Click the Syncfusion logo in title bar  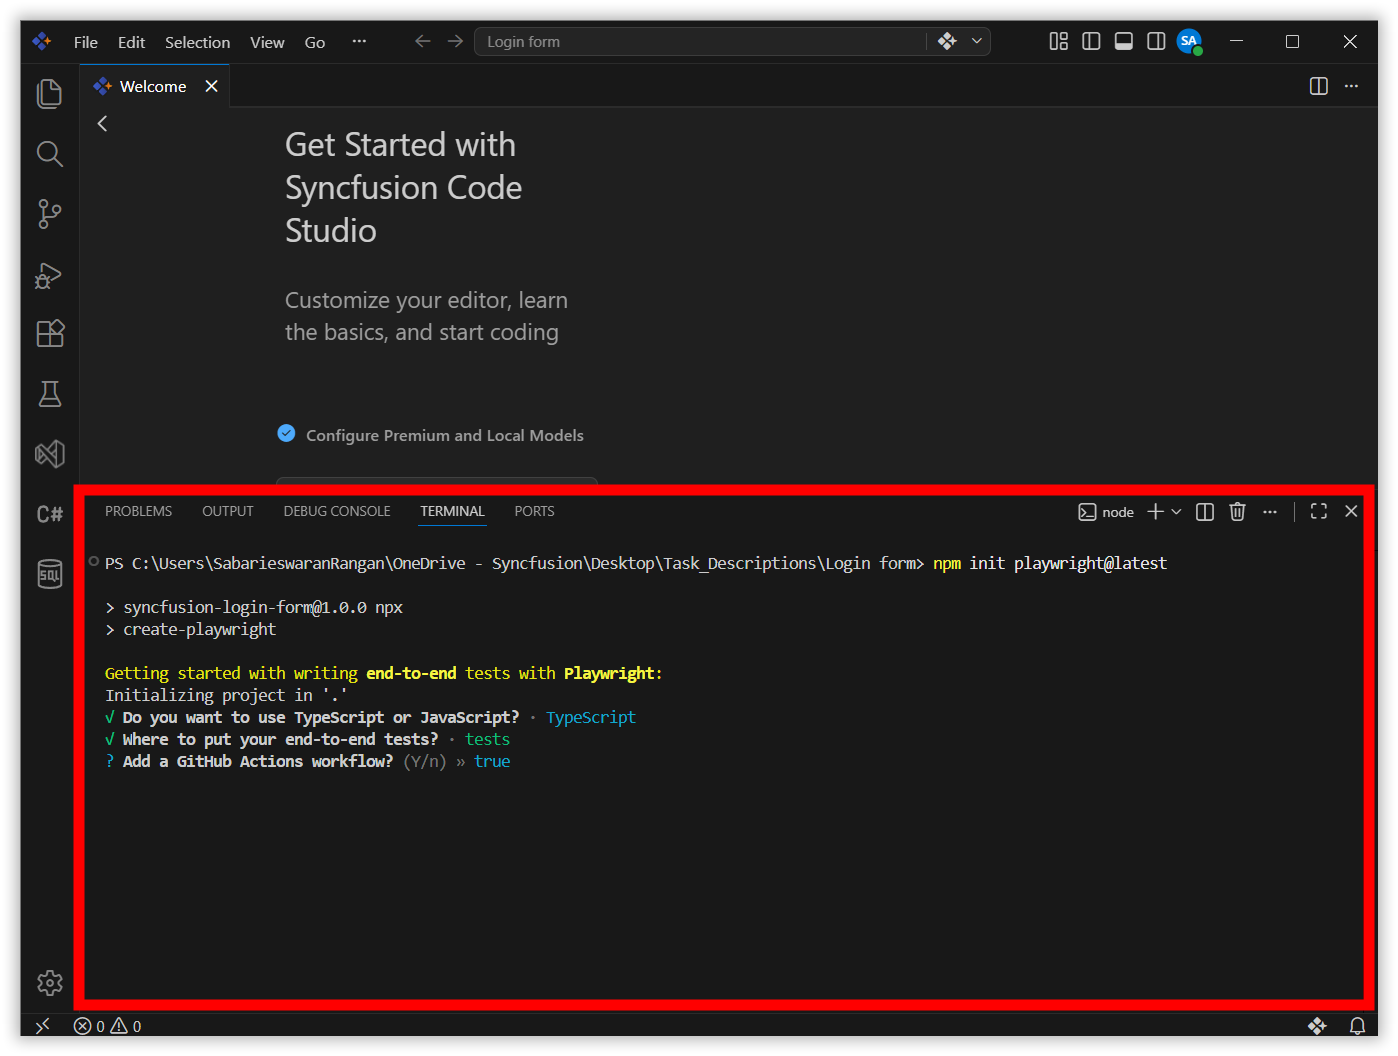42,41
